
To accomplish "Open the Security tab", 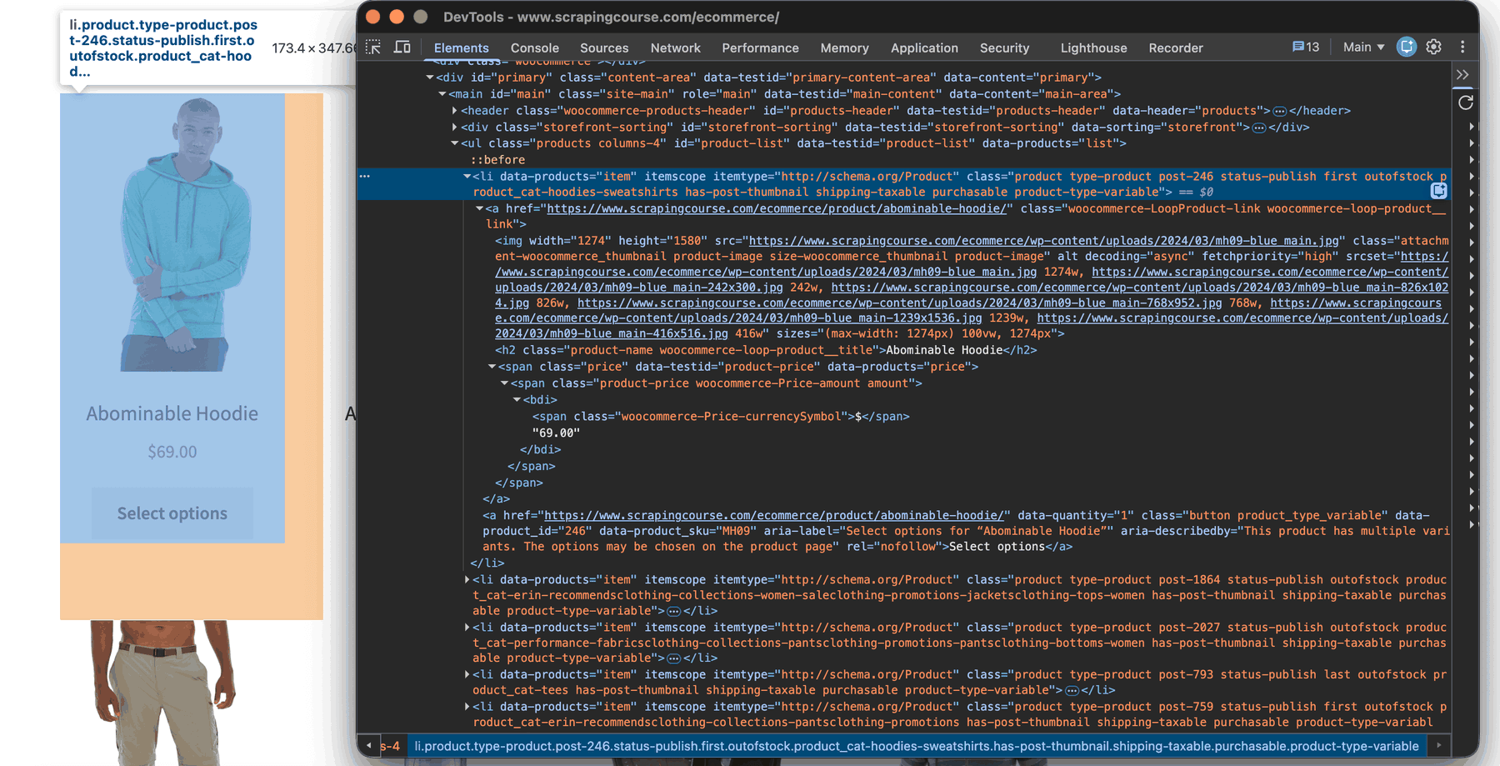I will pos(1005,48).
